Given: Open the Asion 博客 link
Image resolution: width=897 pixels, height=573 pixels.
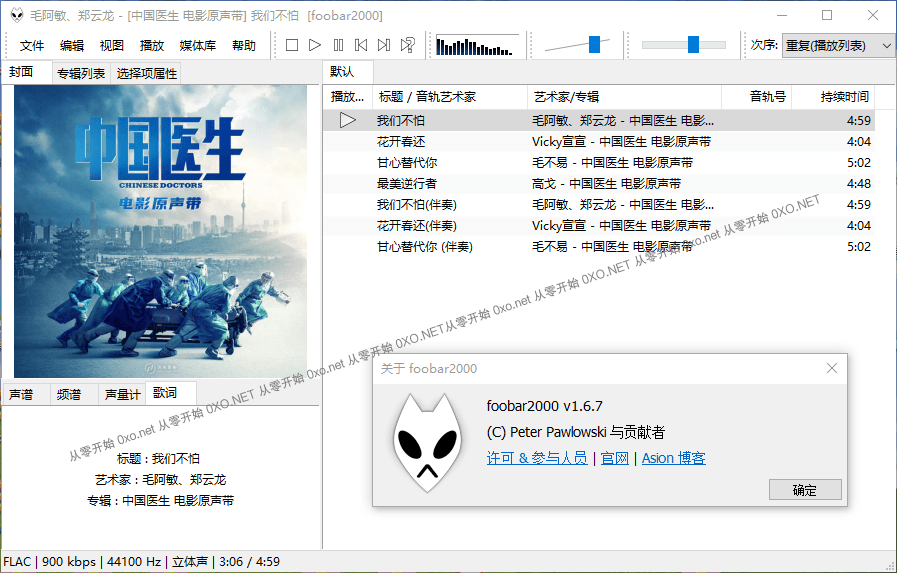Looking at the screenshot, I should [x=673, y=458].
